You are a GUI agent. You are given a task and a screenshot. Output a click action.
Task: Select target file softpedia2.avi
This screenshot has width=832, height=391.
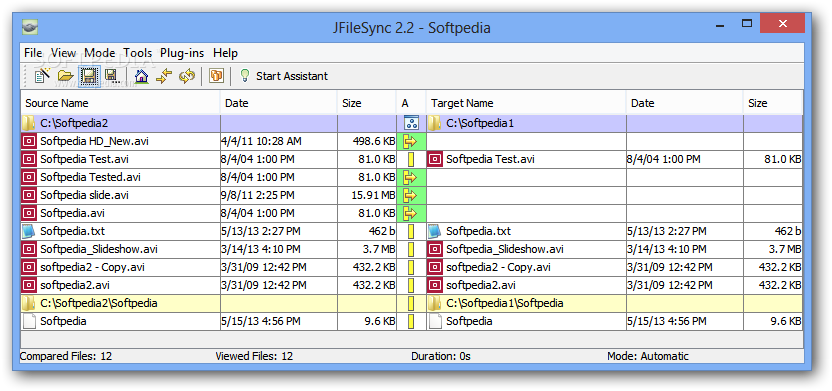click(x=481, y=285)
